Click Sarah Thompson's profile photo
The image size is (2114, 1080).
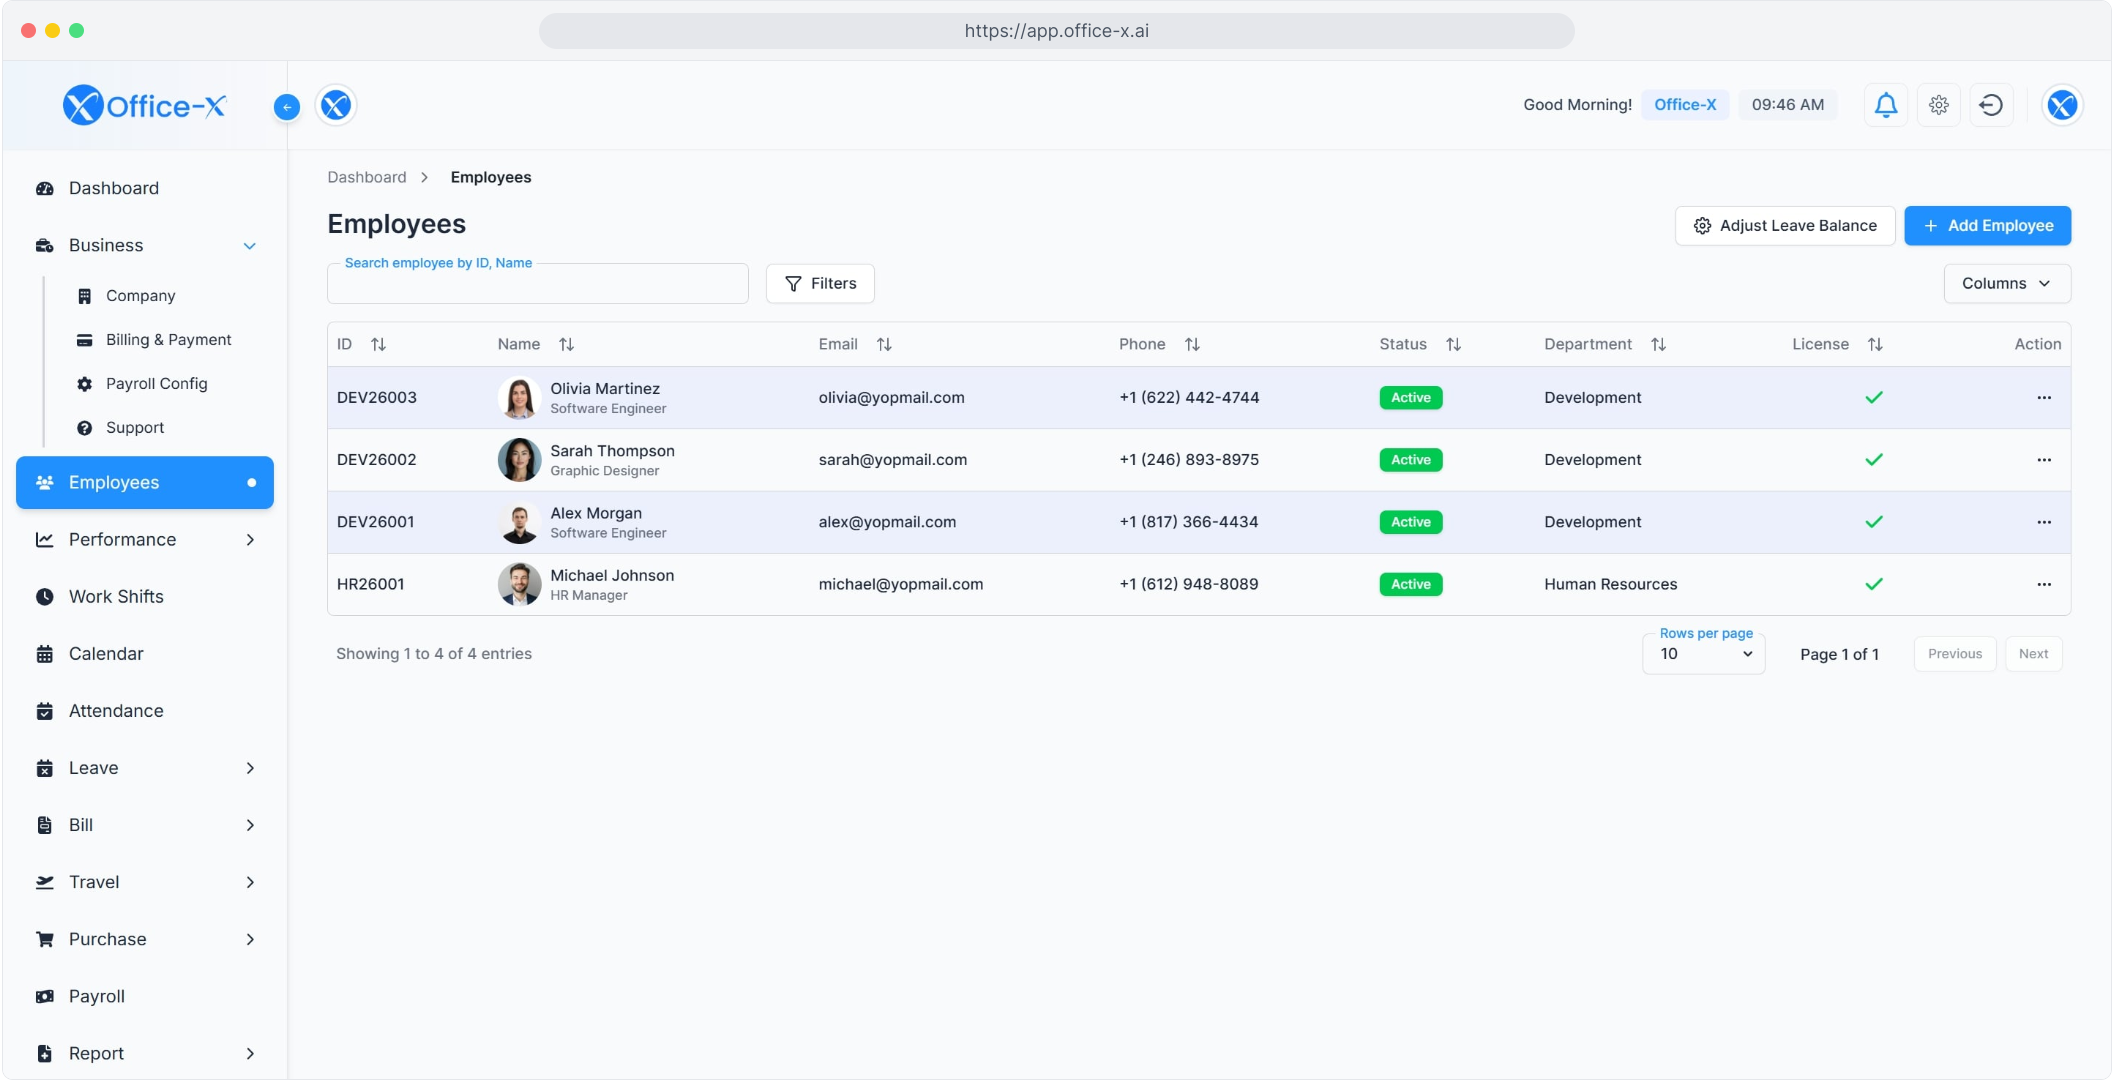click(x=519, y=460)
